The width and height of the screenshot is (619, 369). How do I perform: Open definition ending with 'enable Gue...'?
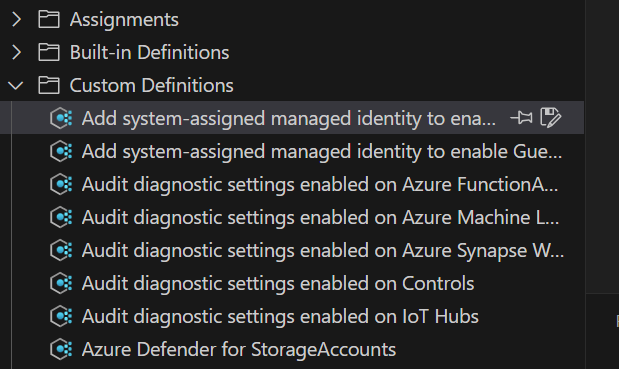(322, 152)
